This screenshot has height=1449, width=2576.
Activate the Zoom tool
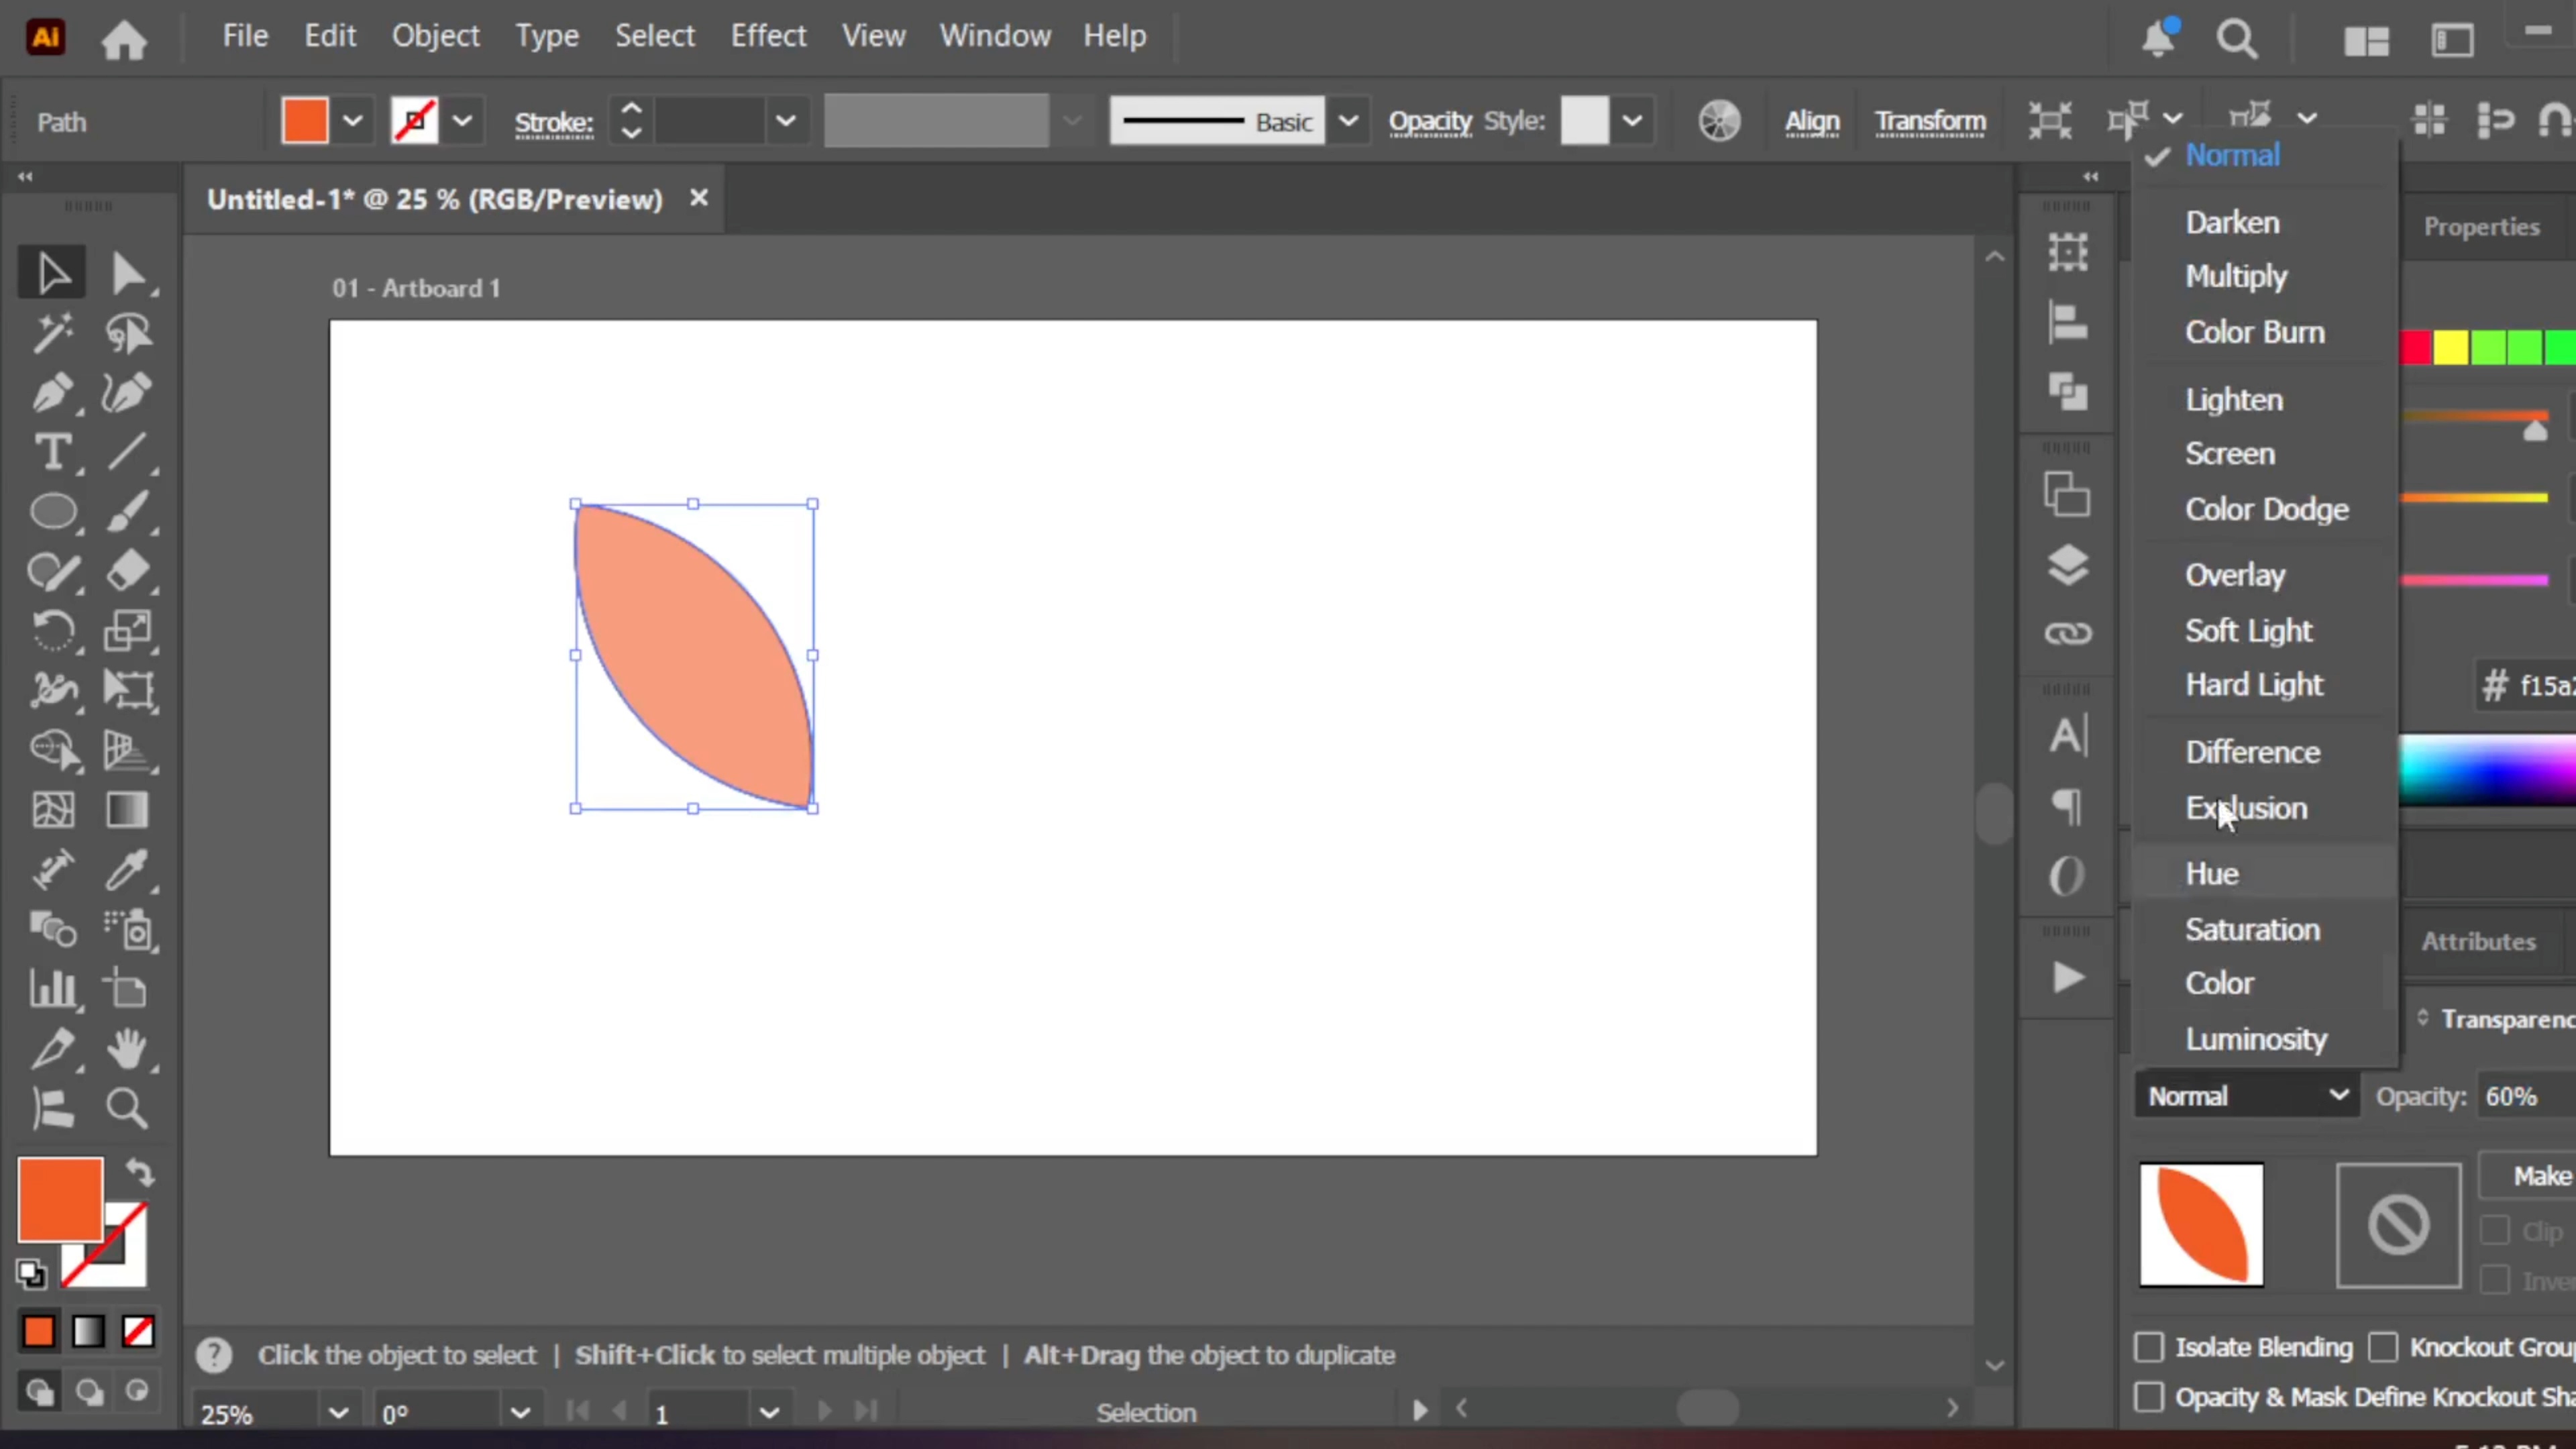(128, 1108)
